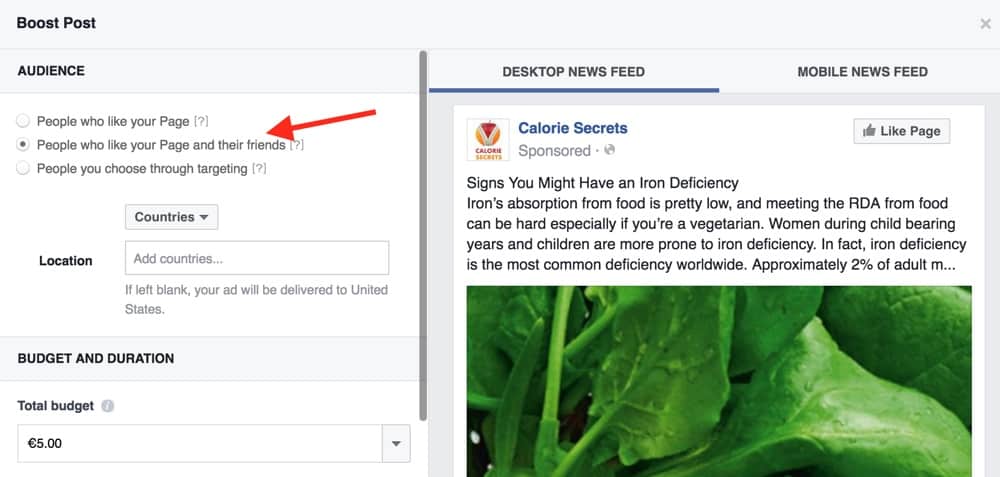Click the spinach post image
Screen dimensions: 1000x477
(x=718, y=380)
